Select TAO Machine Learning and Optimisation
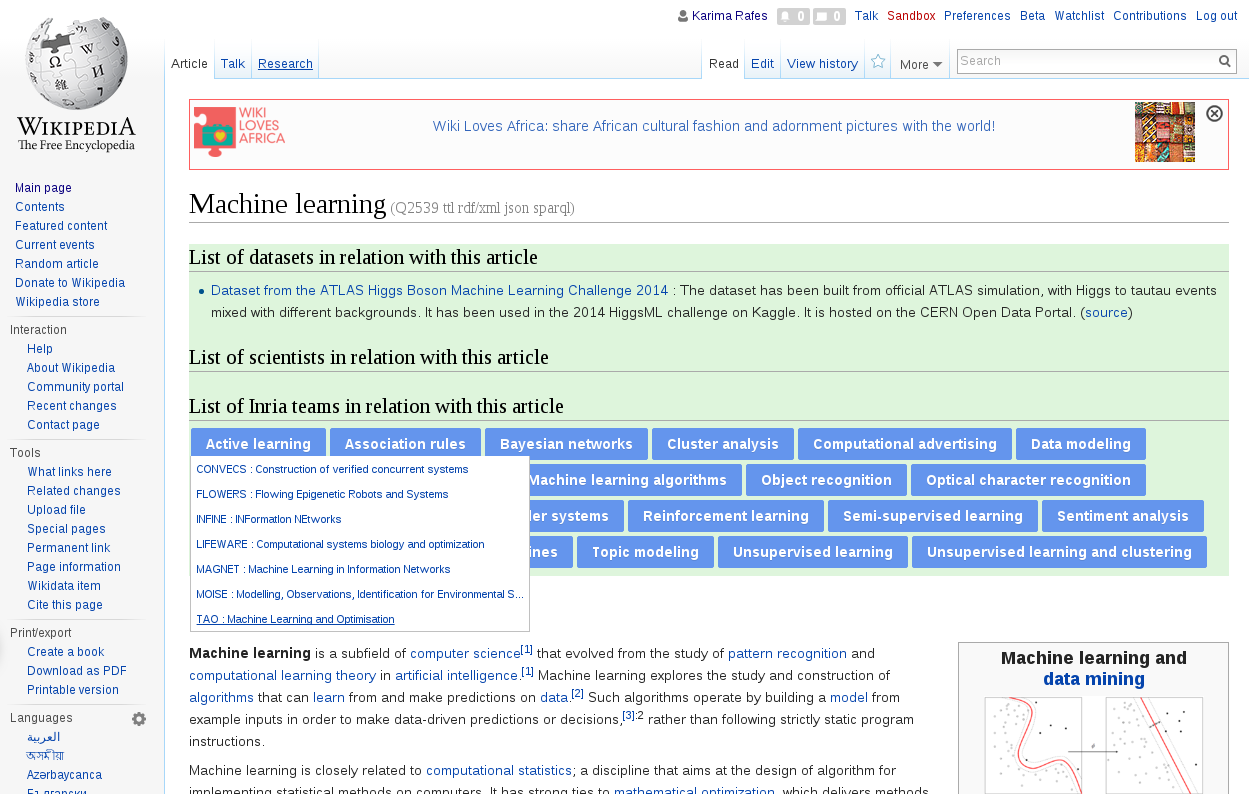This screenshot has height=794, width=1249. (x=295, y=619)
